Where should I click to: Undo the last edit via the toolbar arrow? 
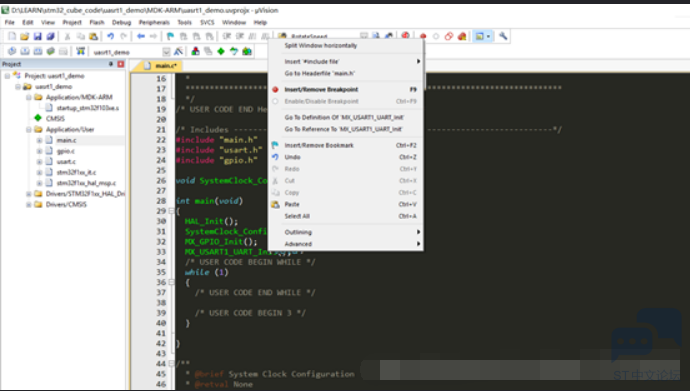[110, 37]
